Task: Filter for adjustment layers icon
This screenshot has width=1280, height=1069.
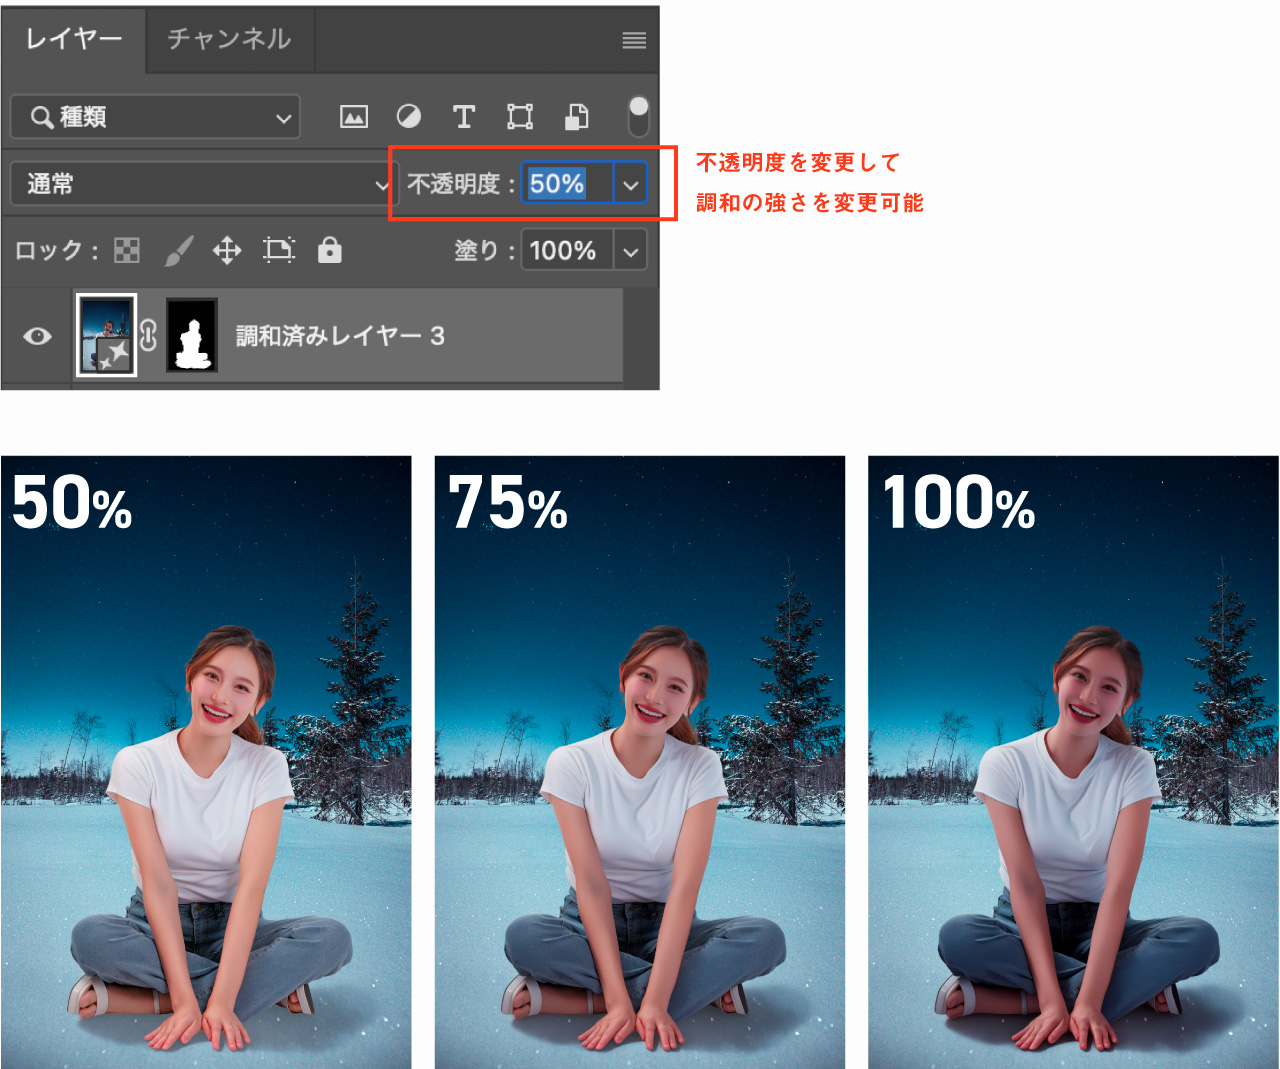Action: point(409,117)
